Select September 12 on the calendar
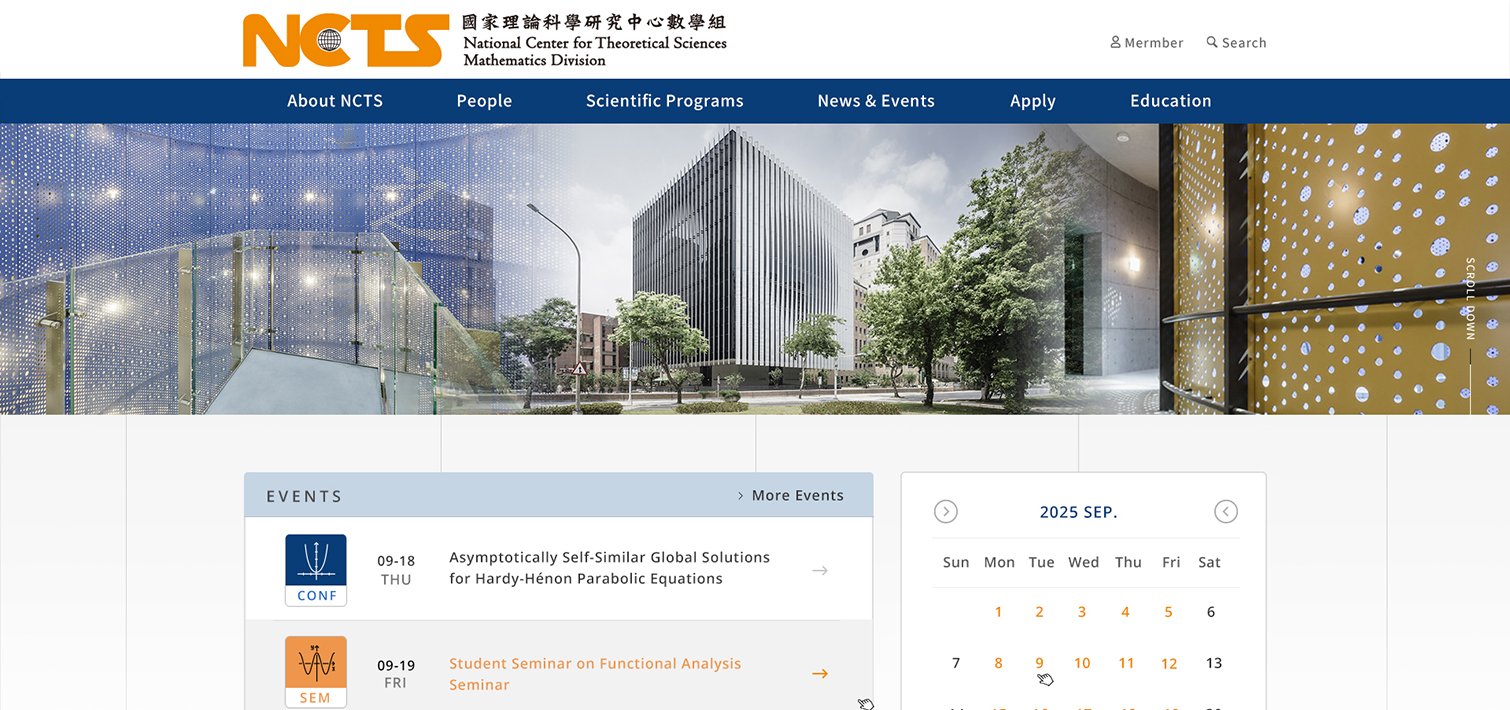This screenshot has height=710, width=1510. 1169,663
